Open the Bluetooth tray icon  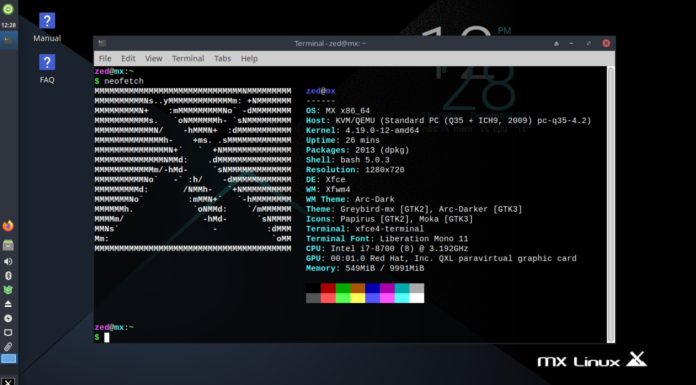coord(8,276)
